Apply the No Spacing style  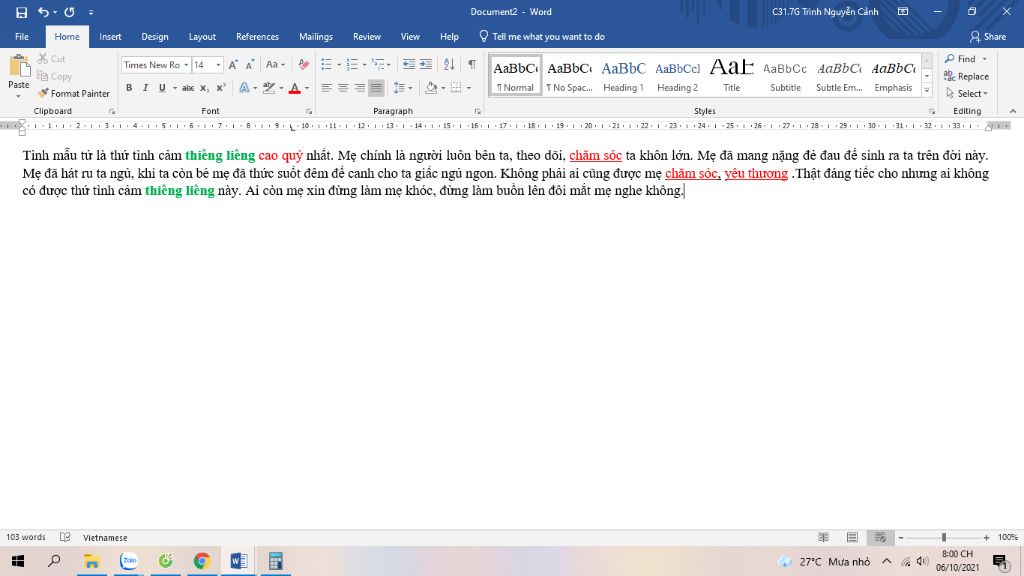coord(569,75)
